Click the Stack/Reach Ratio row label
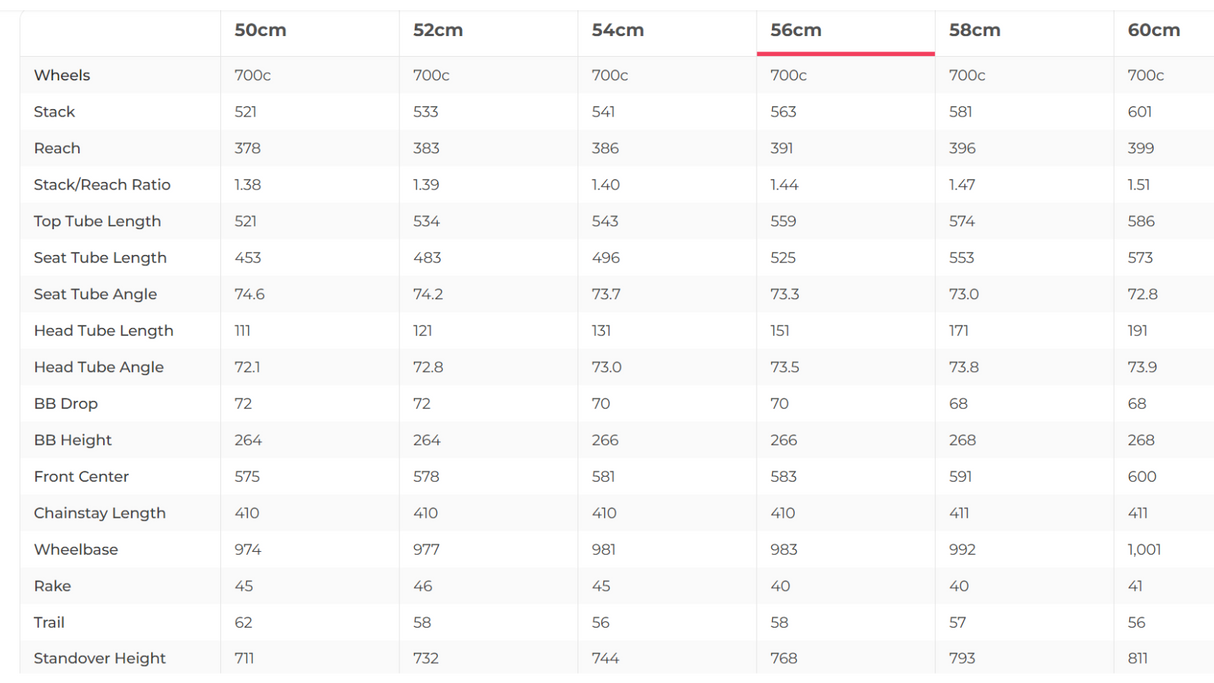 tap(102, 185)
